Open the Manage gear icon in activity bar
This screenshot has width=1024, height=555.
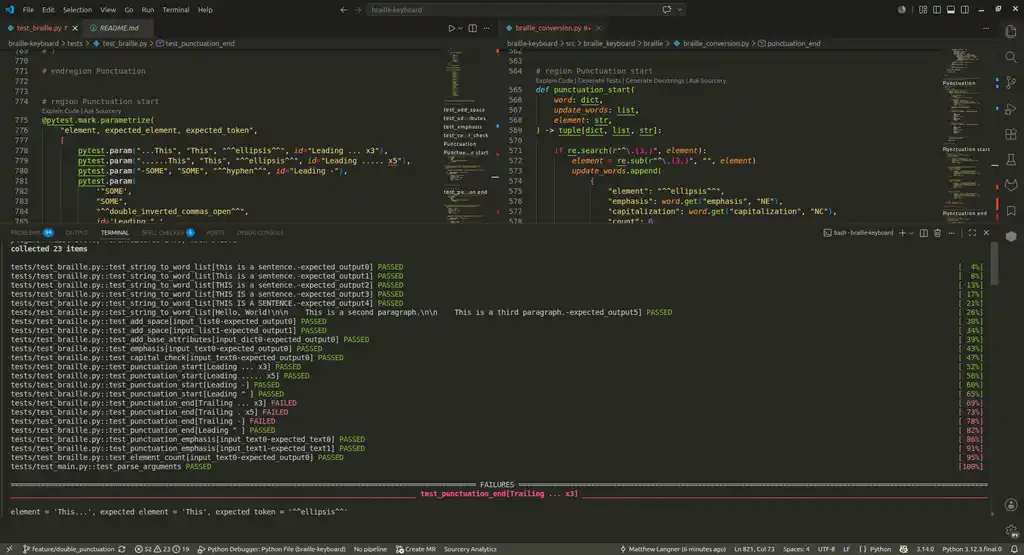[x=1011, y=531]
